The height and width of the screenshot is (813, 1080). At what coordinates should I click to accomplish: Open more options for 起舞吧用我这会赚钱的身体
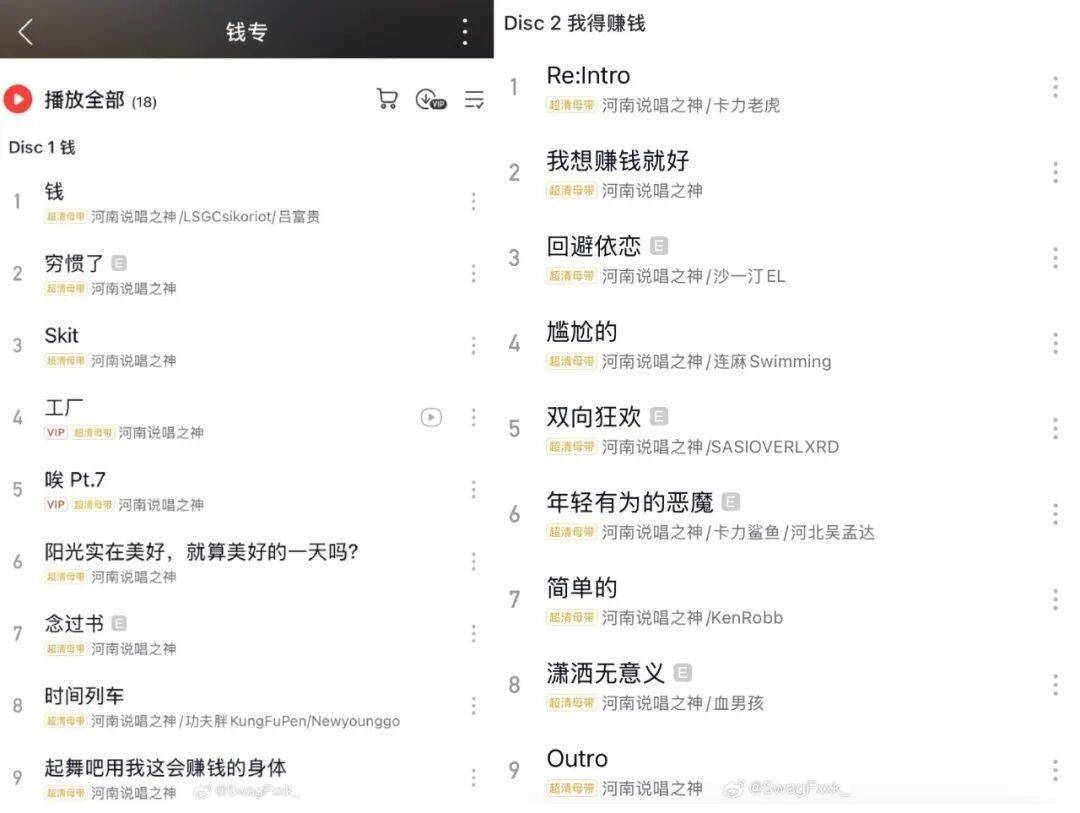click(473, 777)
